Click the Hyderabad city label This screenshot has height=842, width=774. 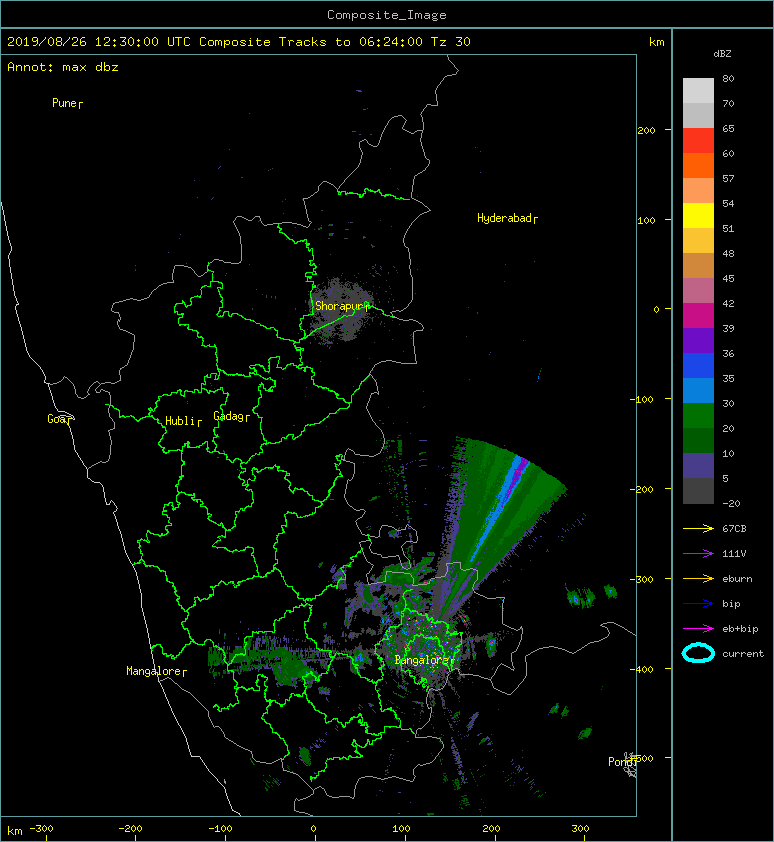pyautogui.click(x=507, y=218)
